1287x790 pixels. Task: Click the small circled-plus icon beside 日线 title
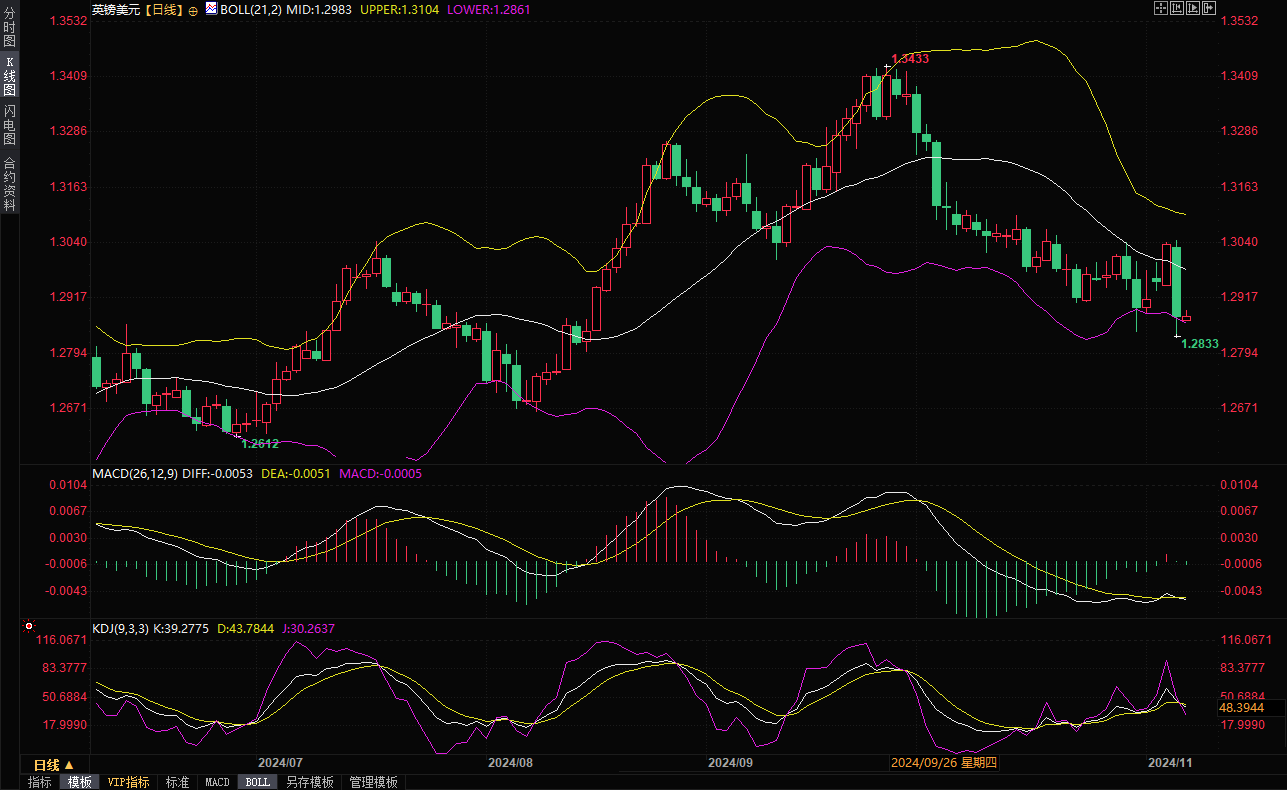click(193, 10)
